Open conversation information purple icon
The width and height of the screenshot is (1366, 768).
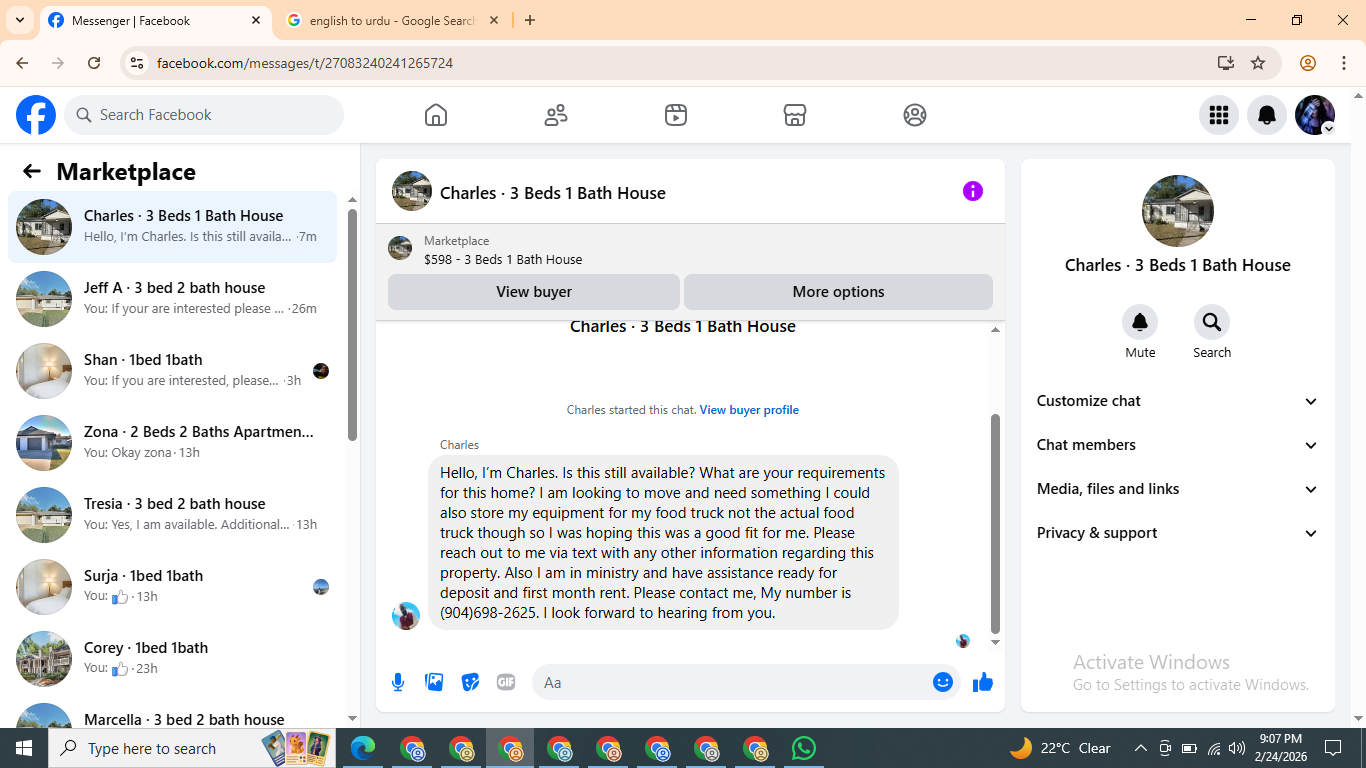coord(973,191)
